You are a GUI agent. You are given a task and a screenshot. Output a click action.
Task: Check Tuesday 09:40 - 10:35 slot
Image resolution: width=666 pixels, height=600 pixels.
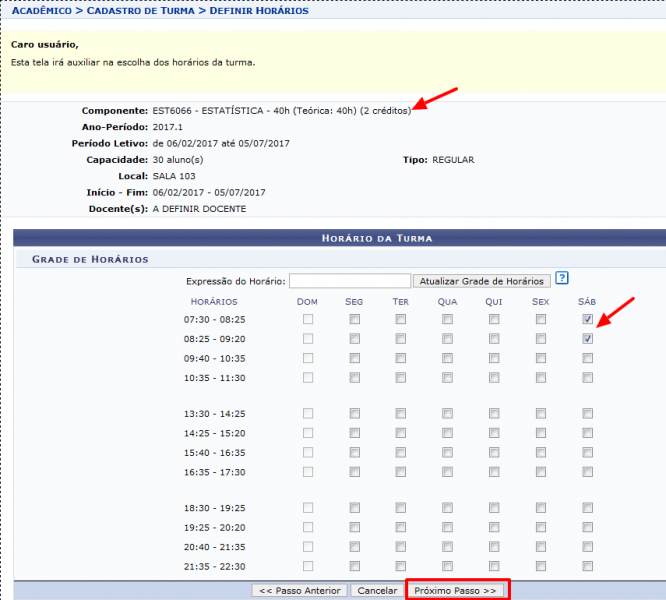tap(401, 358)
